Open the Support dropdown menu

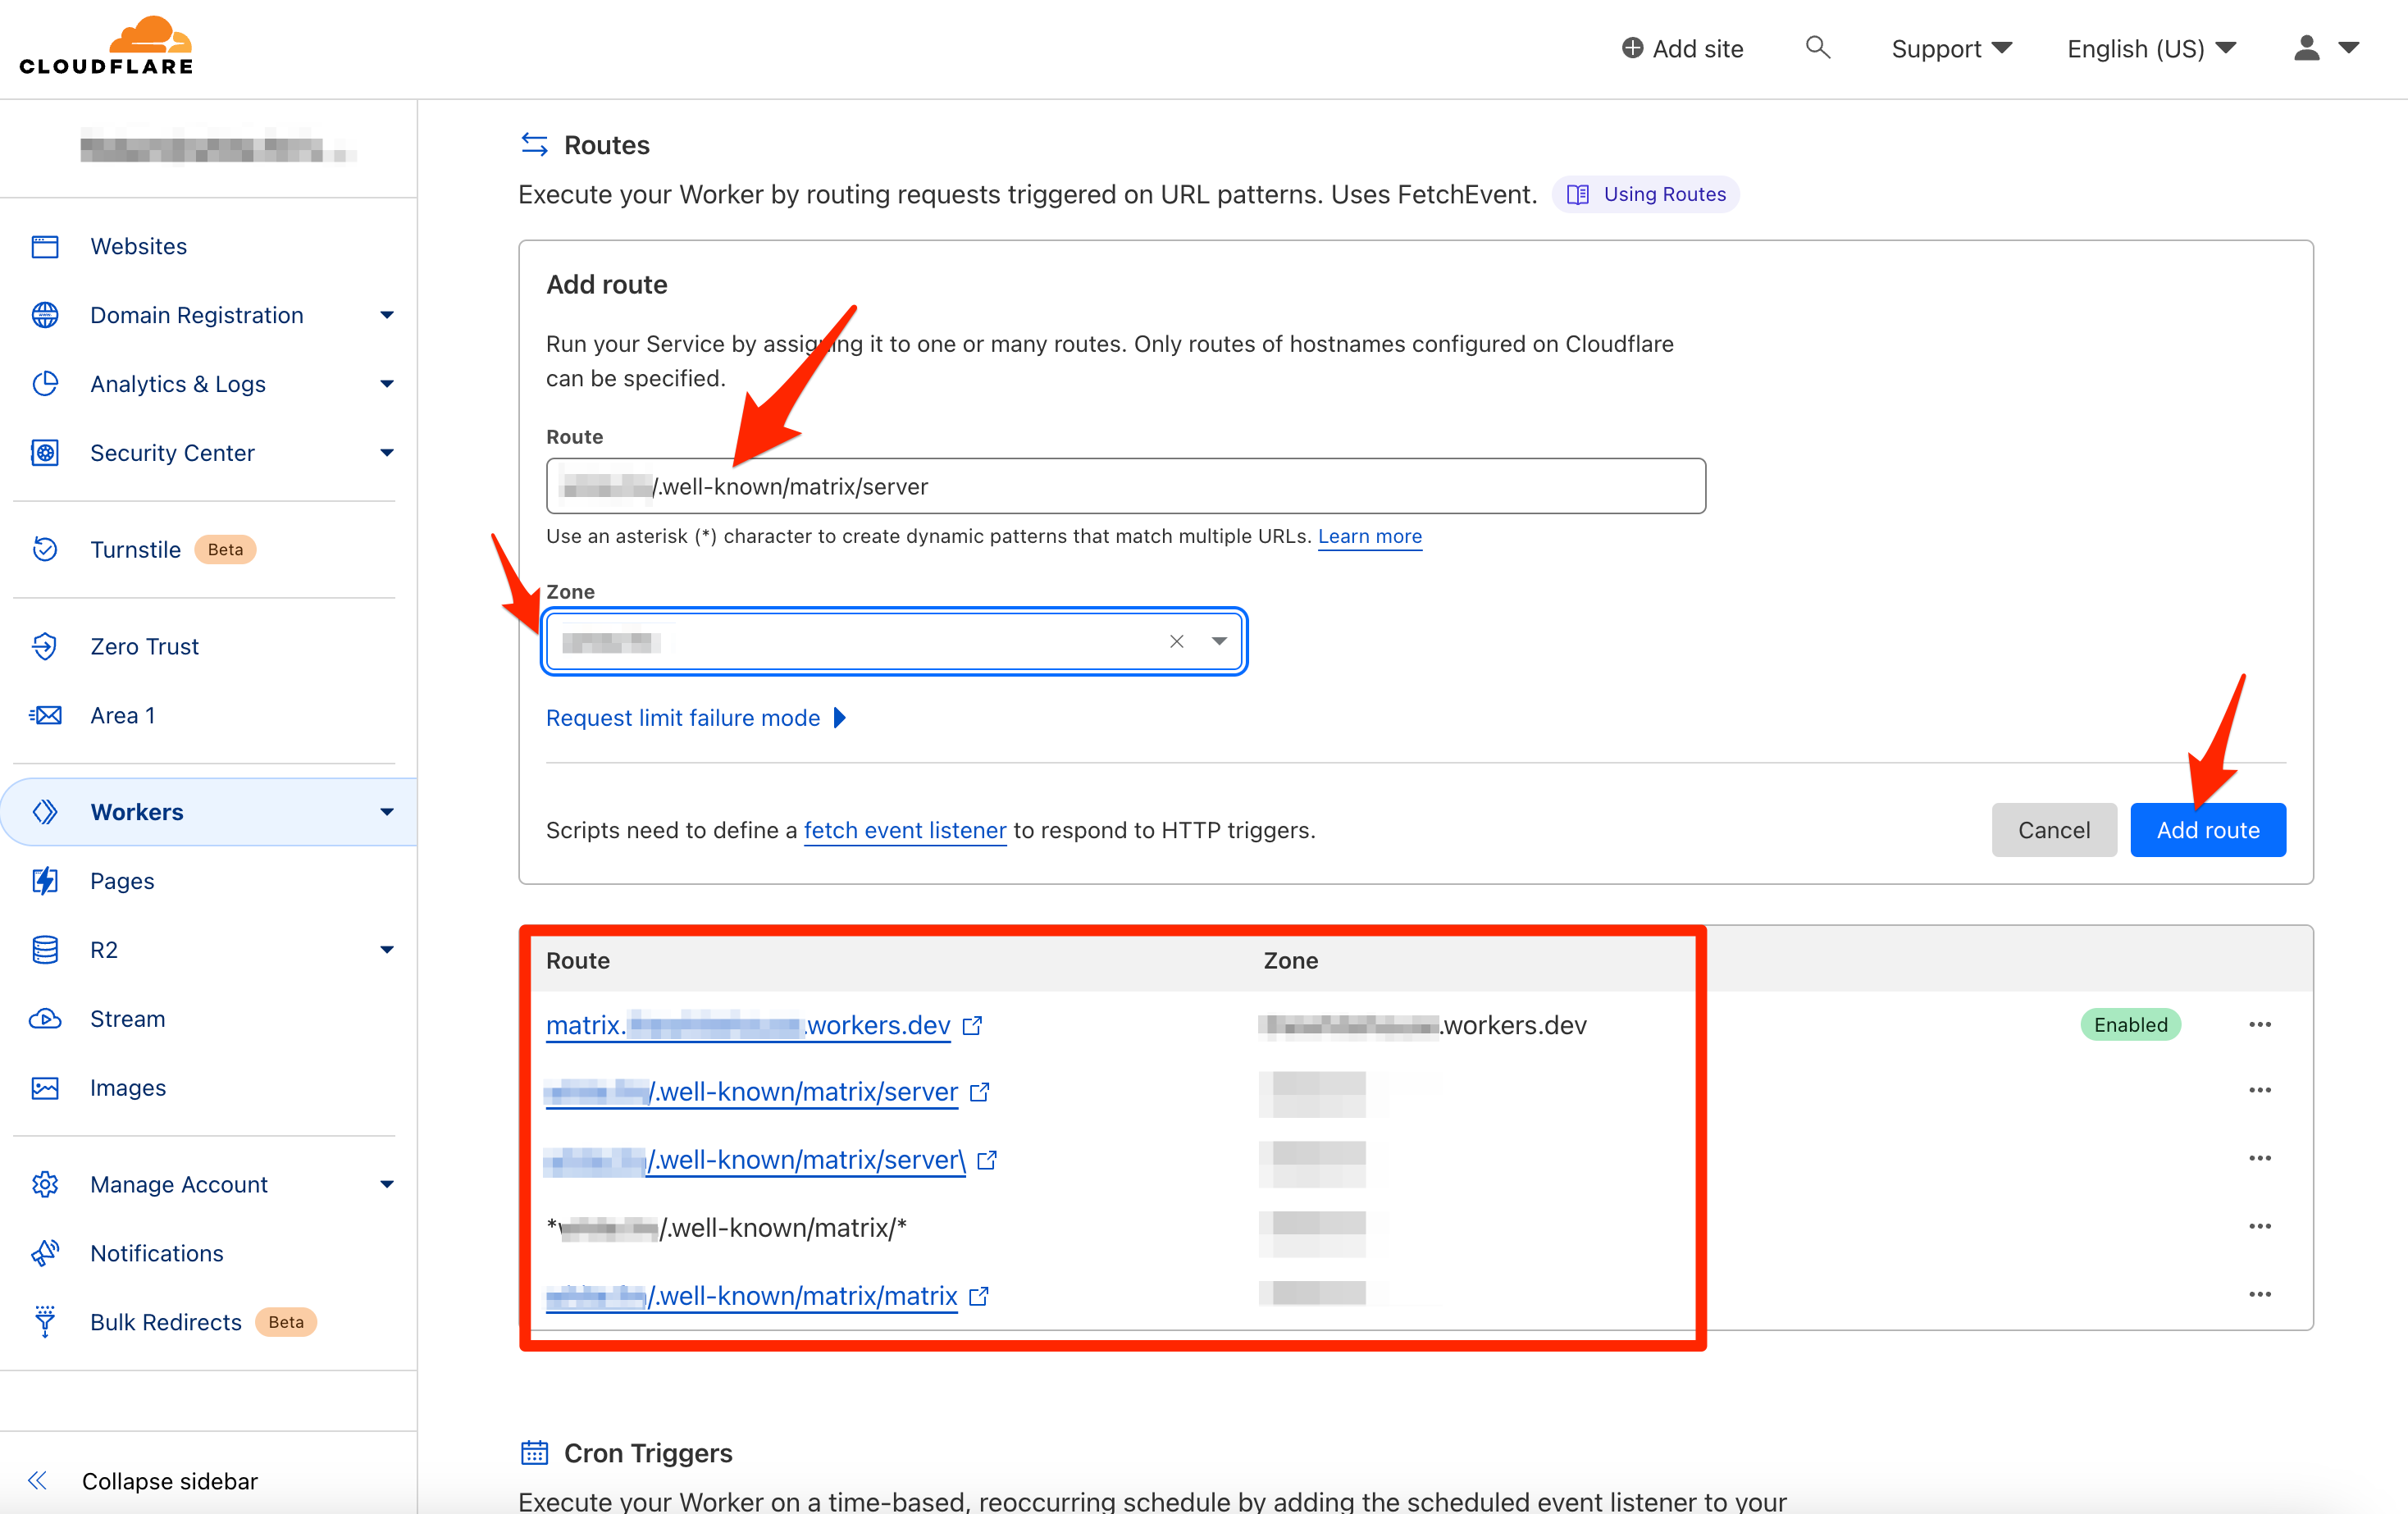tap(1950, 48)
